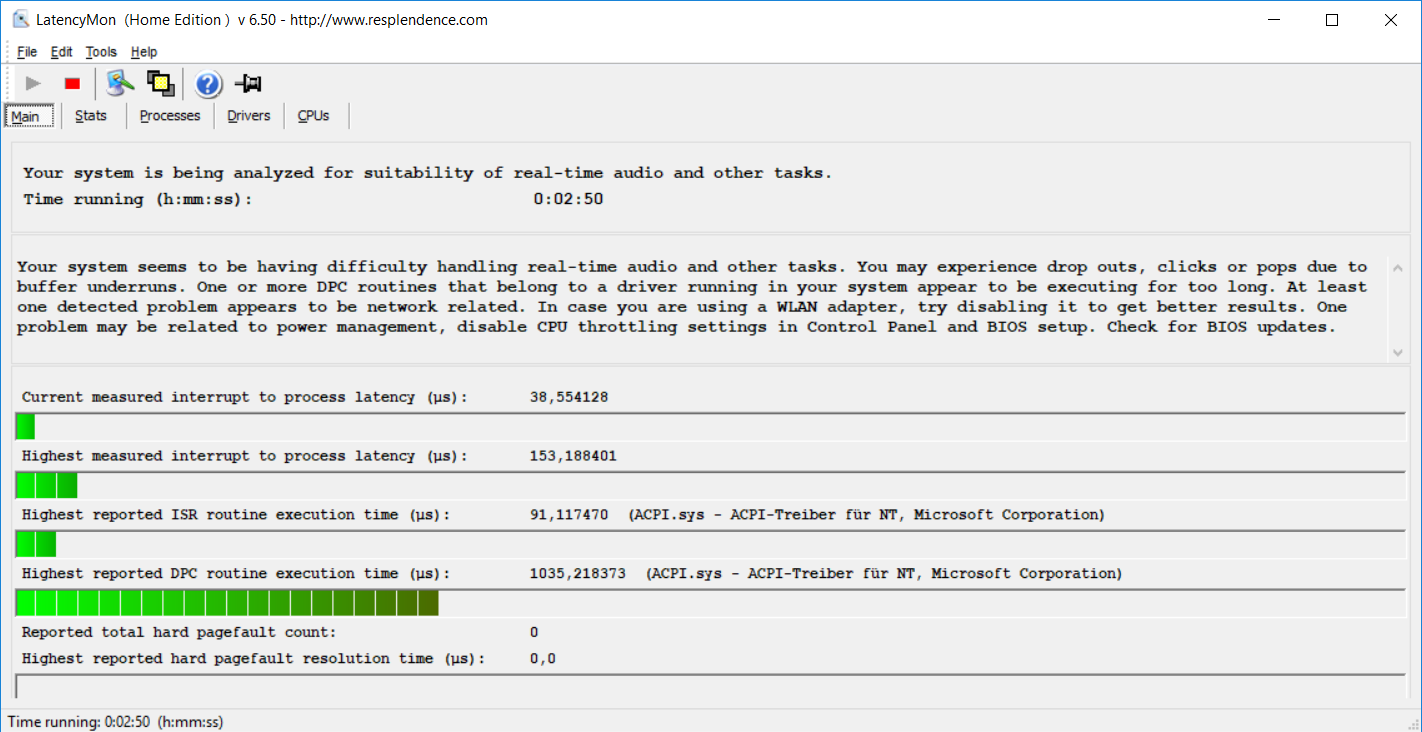1422x732 pixels.
Task: Switch to the Stats tab
Action: tap(91, 116)
